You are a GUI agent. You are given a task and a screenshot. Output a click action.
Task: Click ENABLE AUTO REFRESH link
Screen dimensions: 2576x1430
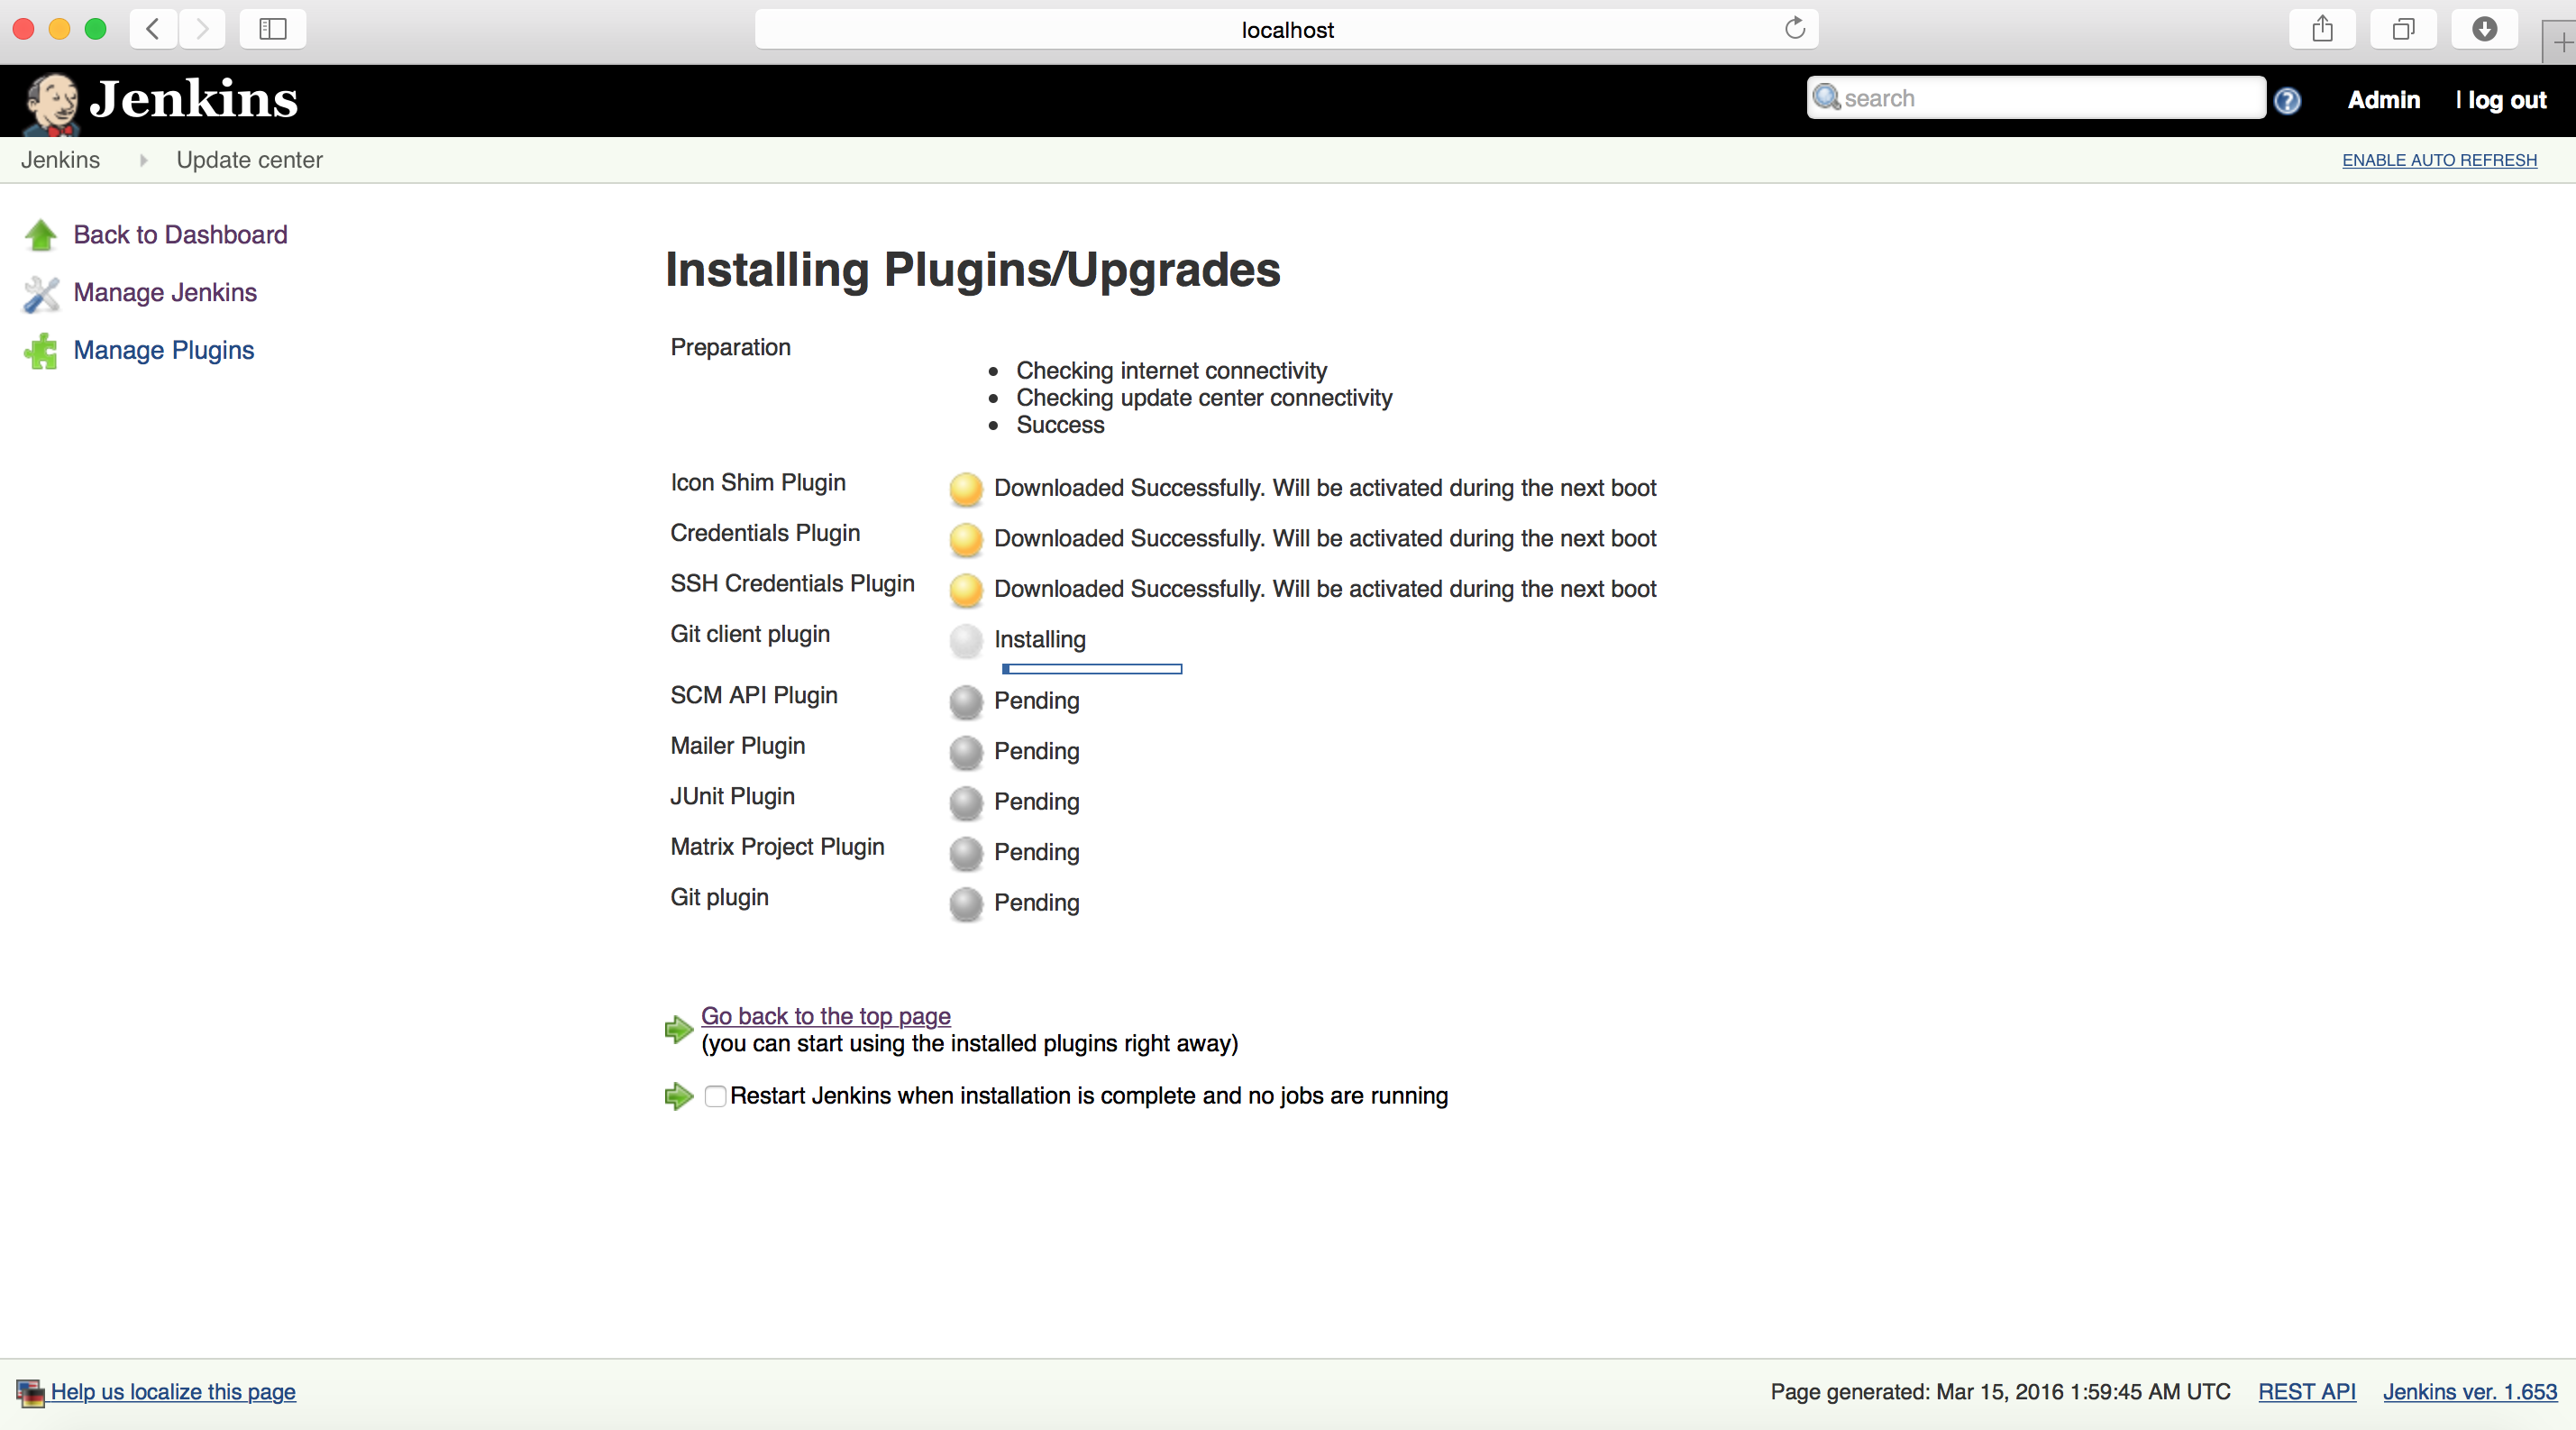(x=2439, y=160)
